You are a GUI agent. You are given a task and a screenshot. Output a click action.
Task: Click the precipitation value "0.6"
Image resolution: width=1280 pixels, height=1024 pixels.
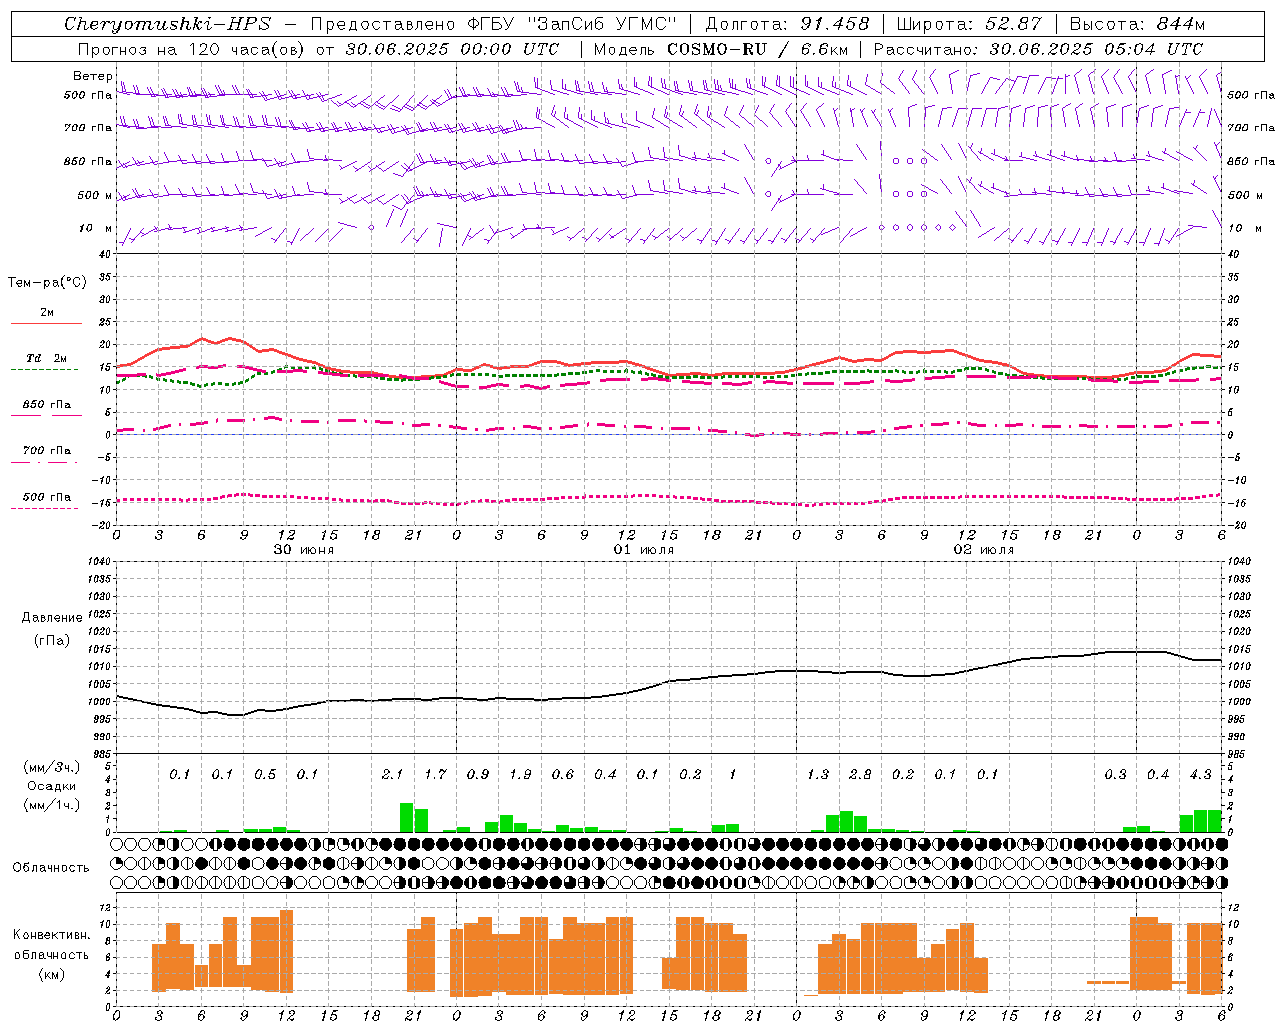563,774
